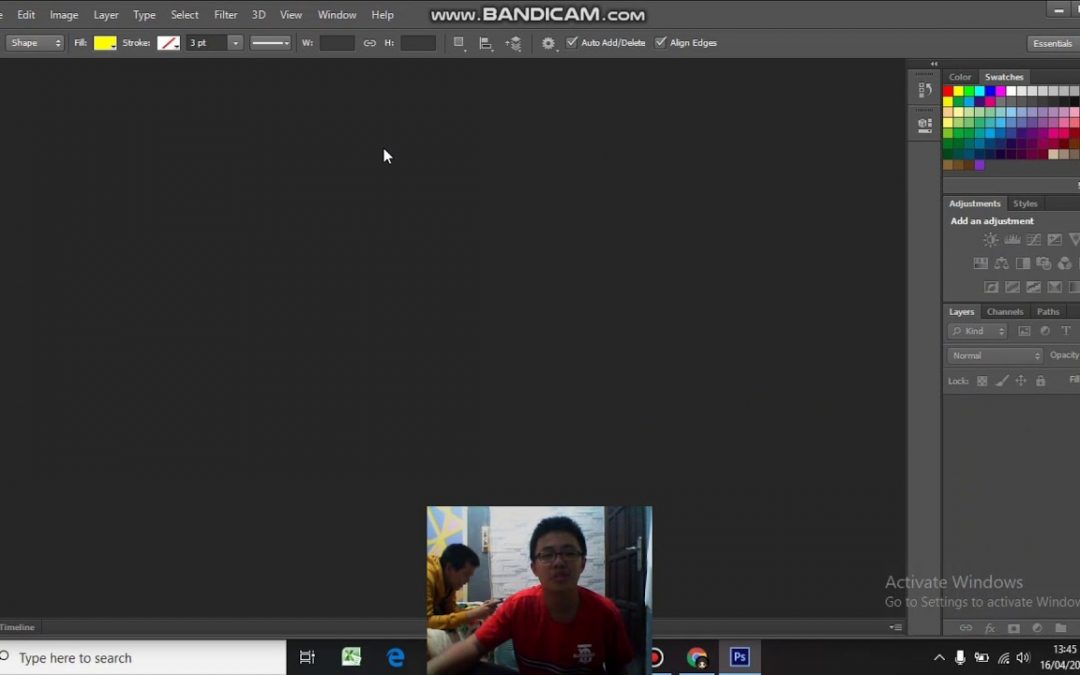
Task: Add a Color Balance adjustment
Action: click(x=1001, y=264)
